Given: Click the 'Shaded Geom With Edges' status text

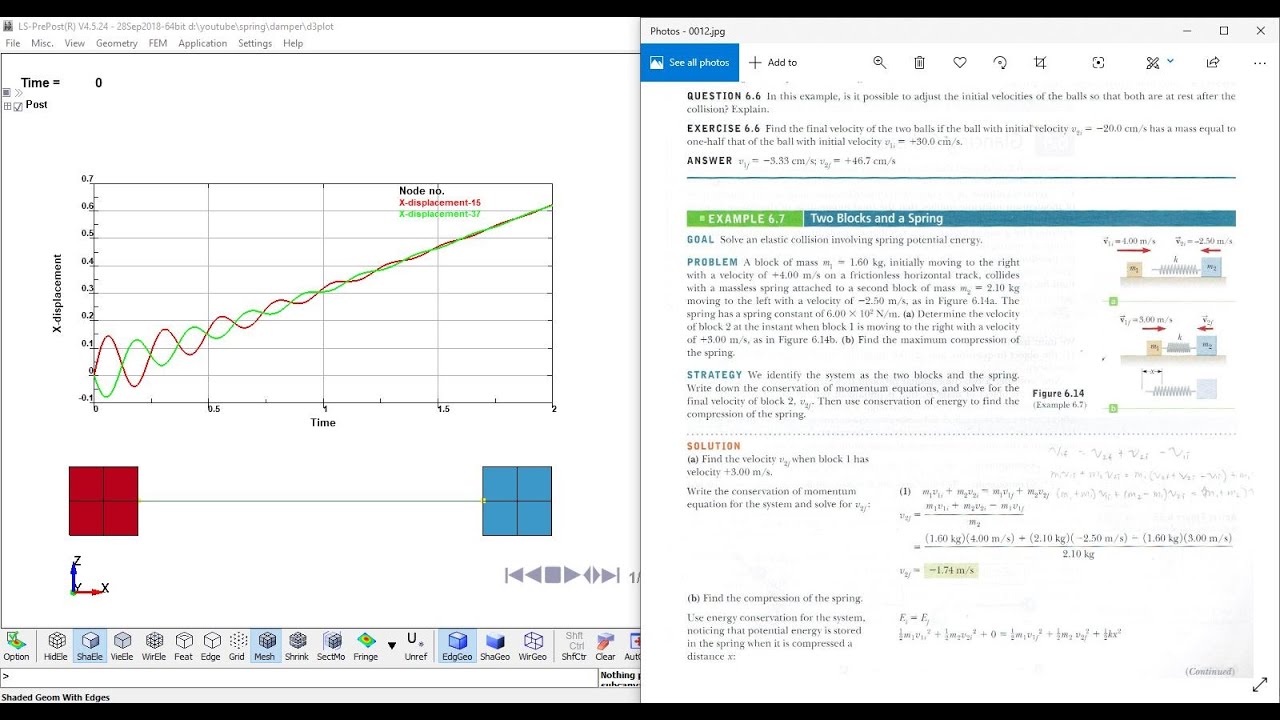Looking at the screenshot, I should (x=56, y=697).
